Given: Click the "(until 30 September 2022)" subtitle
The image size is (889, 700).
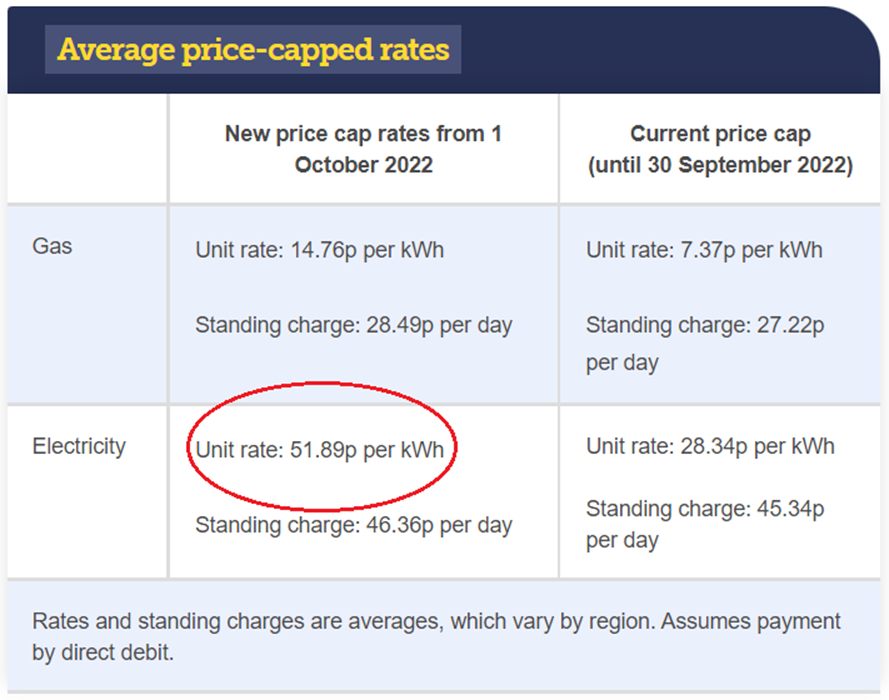Looking at the screenshot, I should click(720, 165).
